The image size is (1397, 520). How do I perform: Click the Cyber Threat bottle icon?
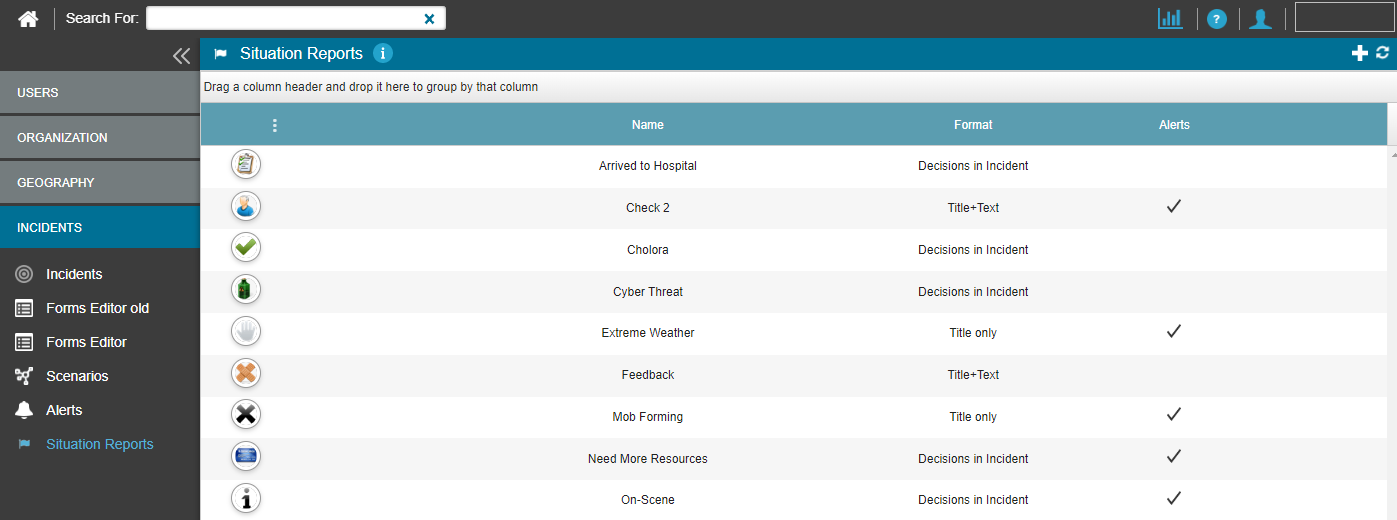tap(246, 291)
